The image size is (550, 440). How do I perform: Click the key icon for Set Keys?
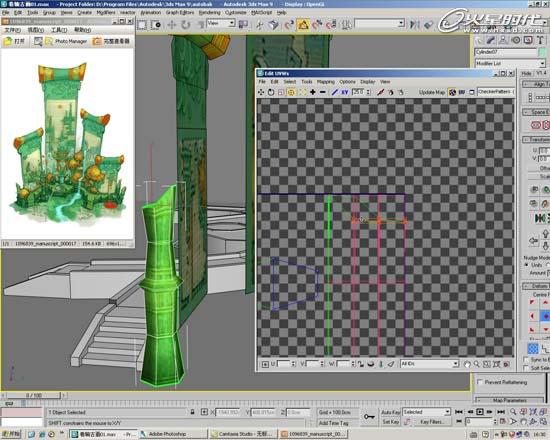(x=369, y=416)
